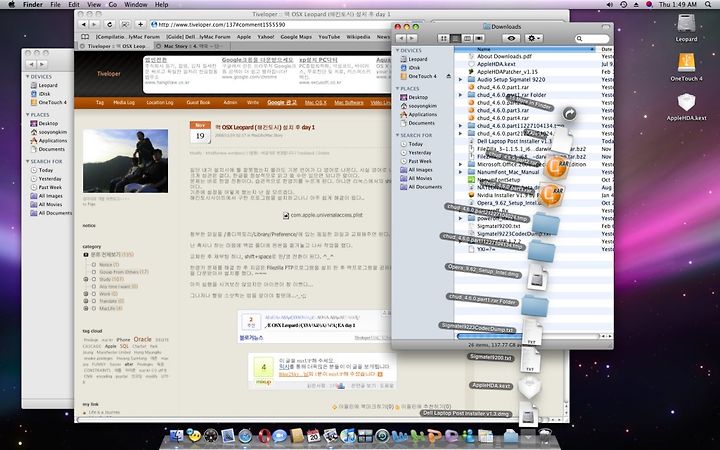Screen dimensions: 720x450
Task: Go back in Safari toolbar
Action: [x=83, y=24]
